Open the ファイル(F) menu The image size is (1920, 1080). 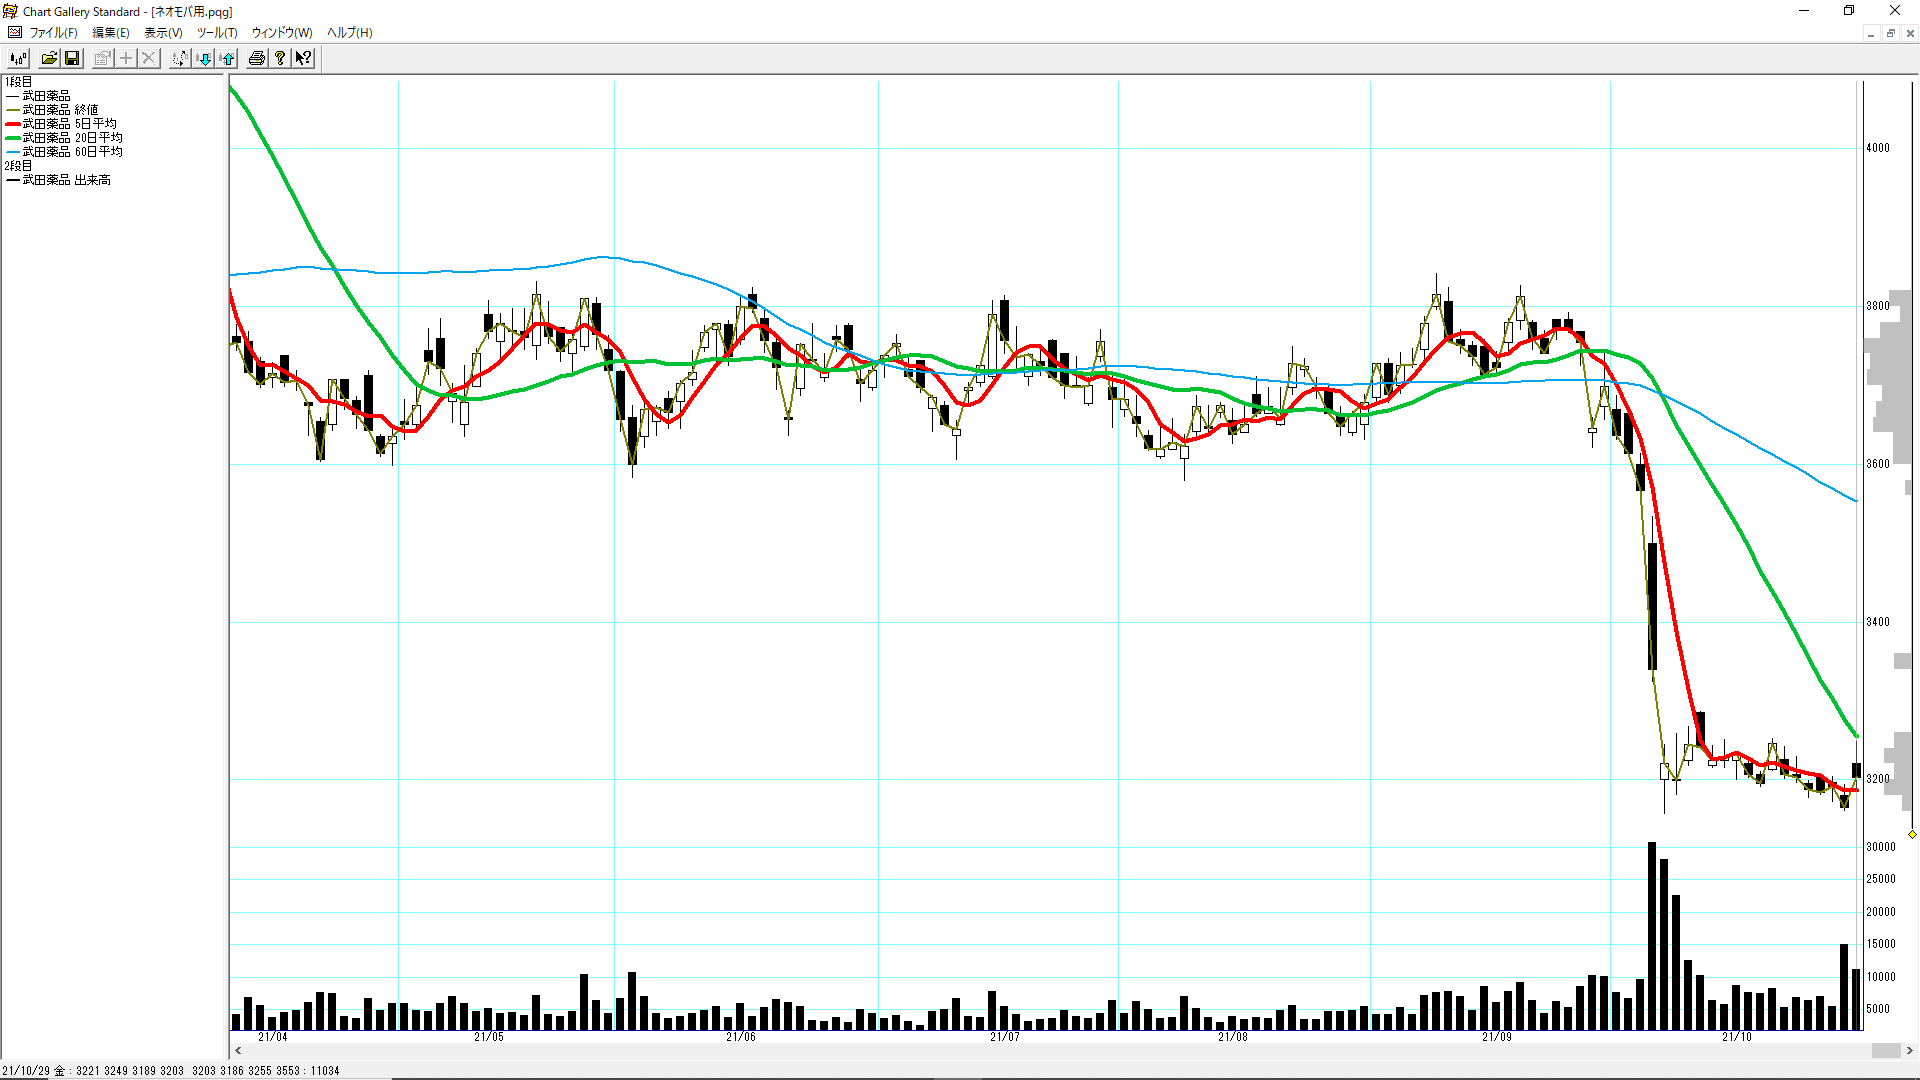click(x=53, y=33)
